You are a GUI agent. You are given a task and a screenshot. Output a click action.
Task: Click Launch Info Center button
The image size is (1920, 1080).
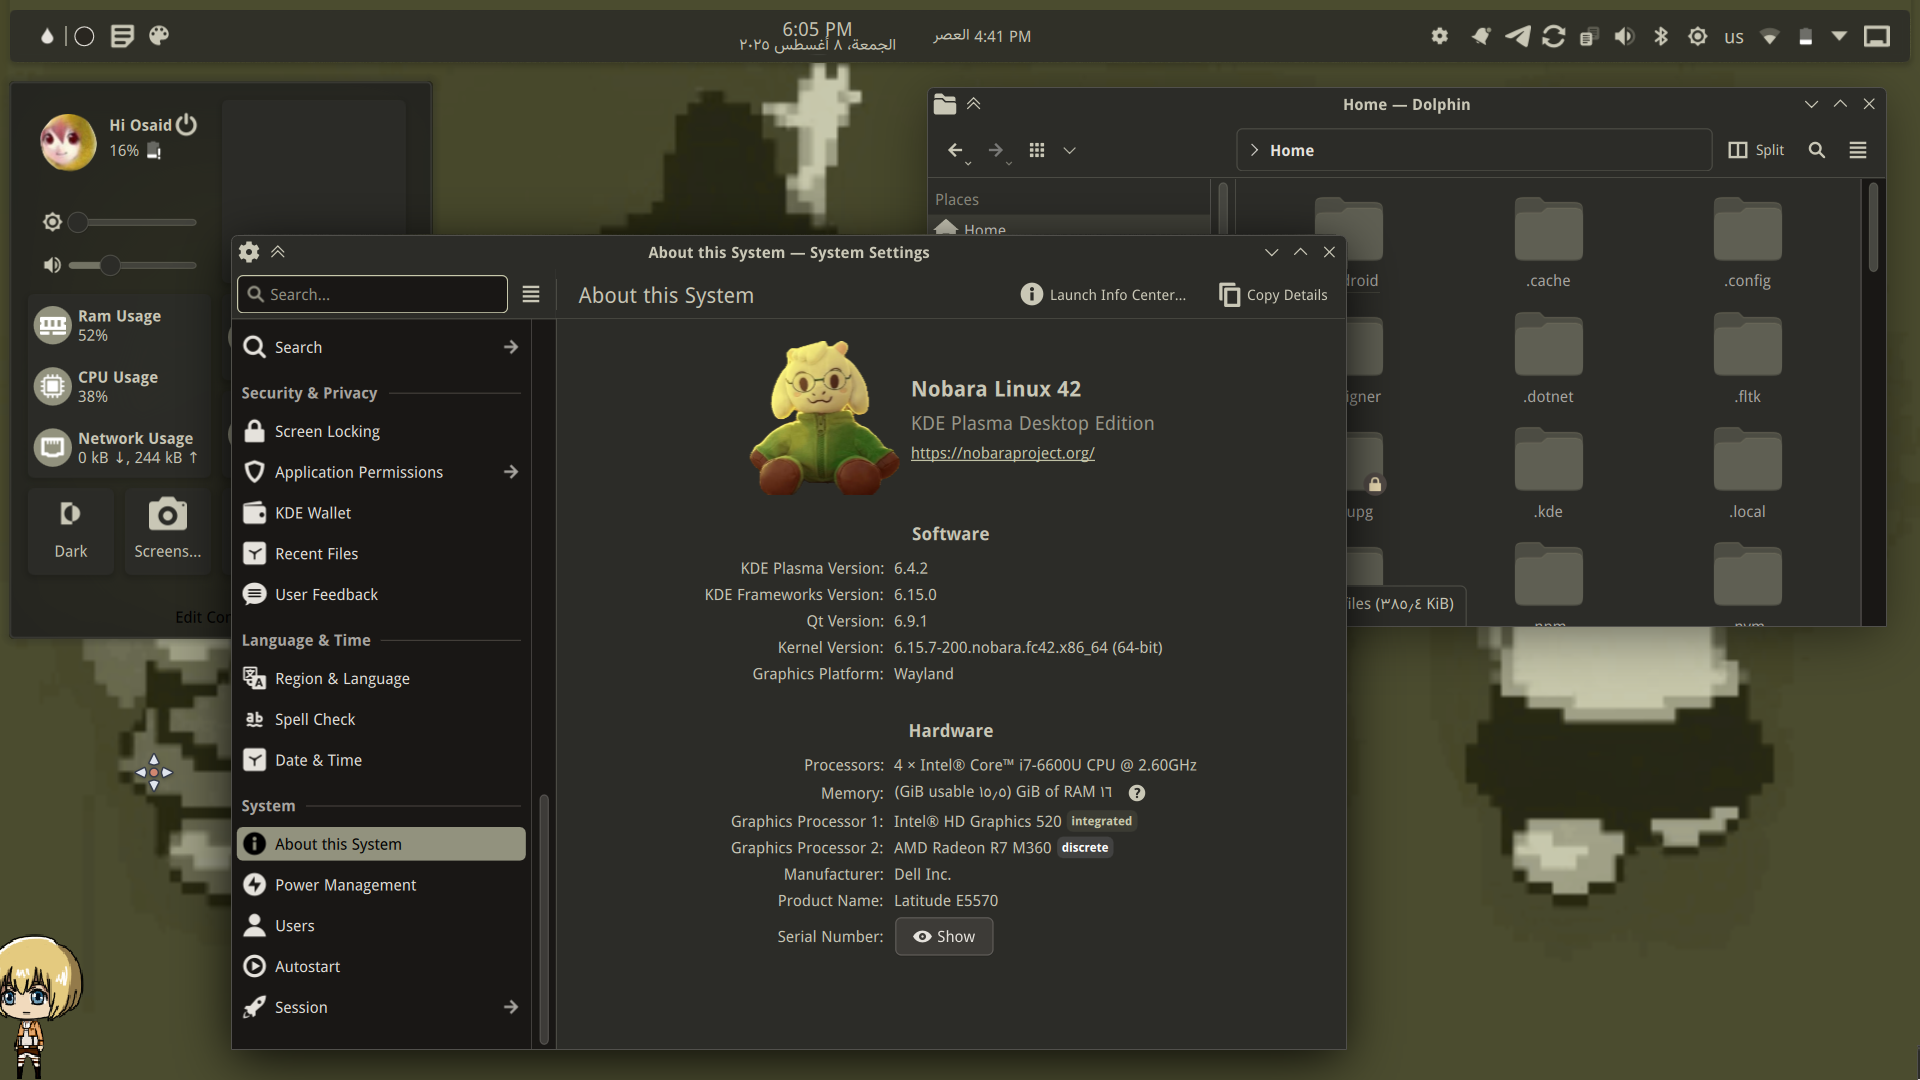tap(1103, 294)
